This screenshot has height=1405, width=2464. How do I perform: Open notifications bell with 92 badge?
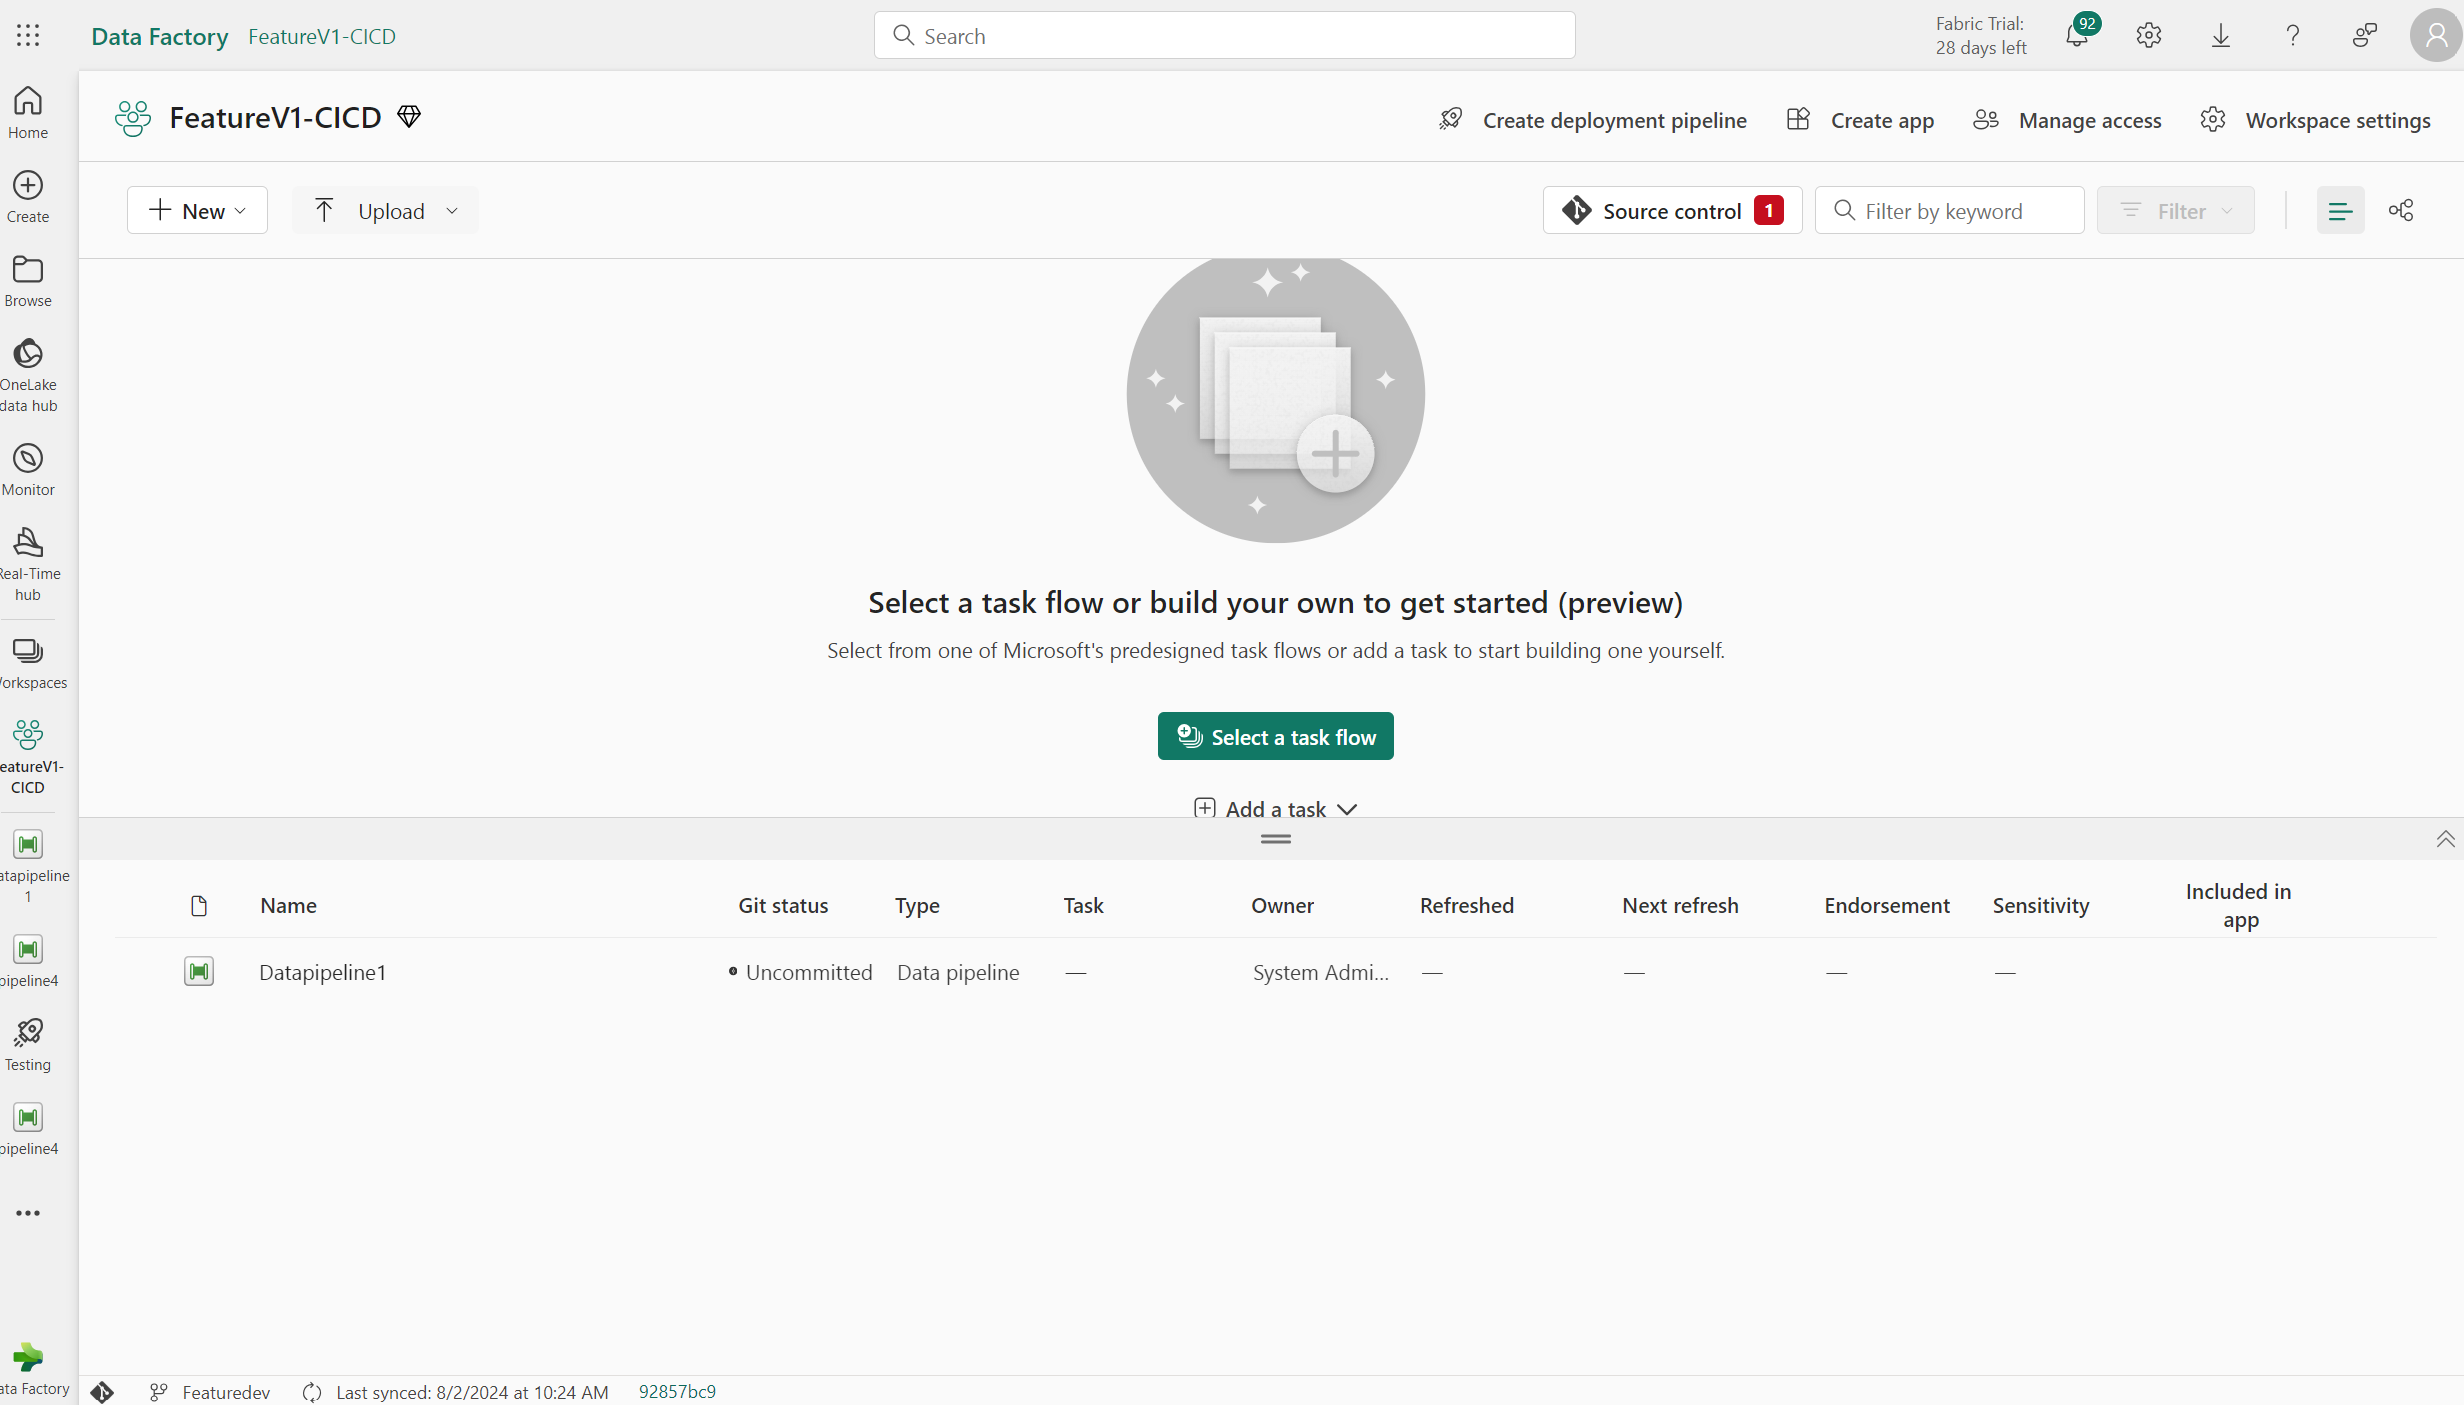2080,36
